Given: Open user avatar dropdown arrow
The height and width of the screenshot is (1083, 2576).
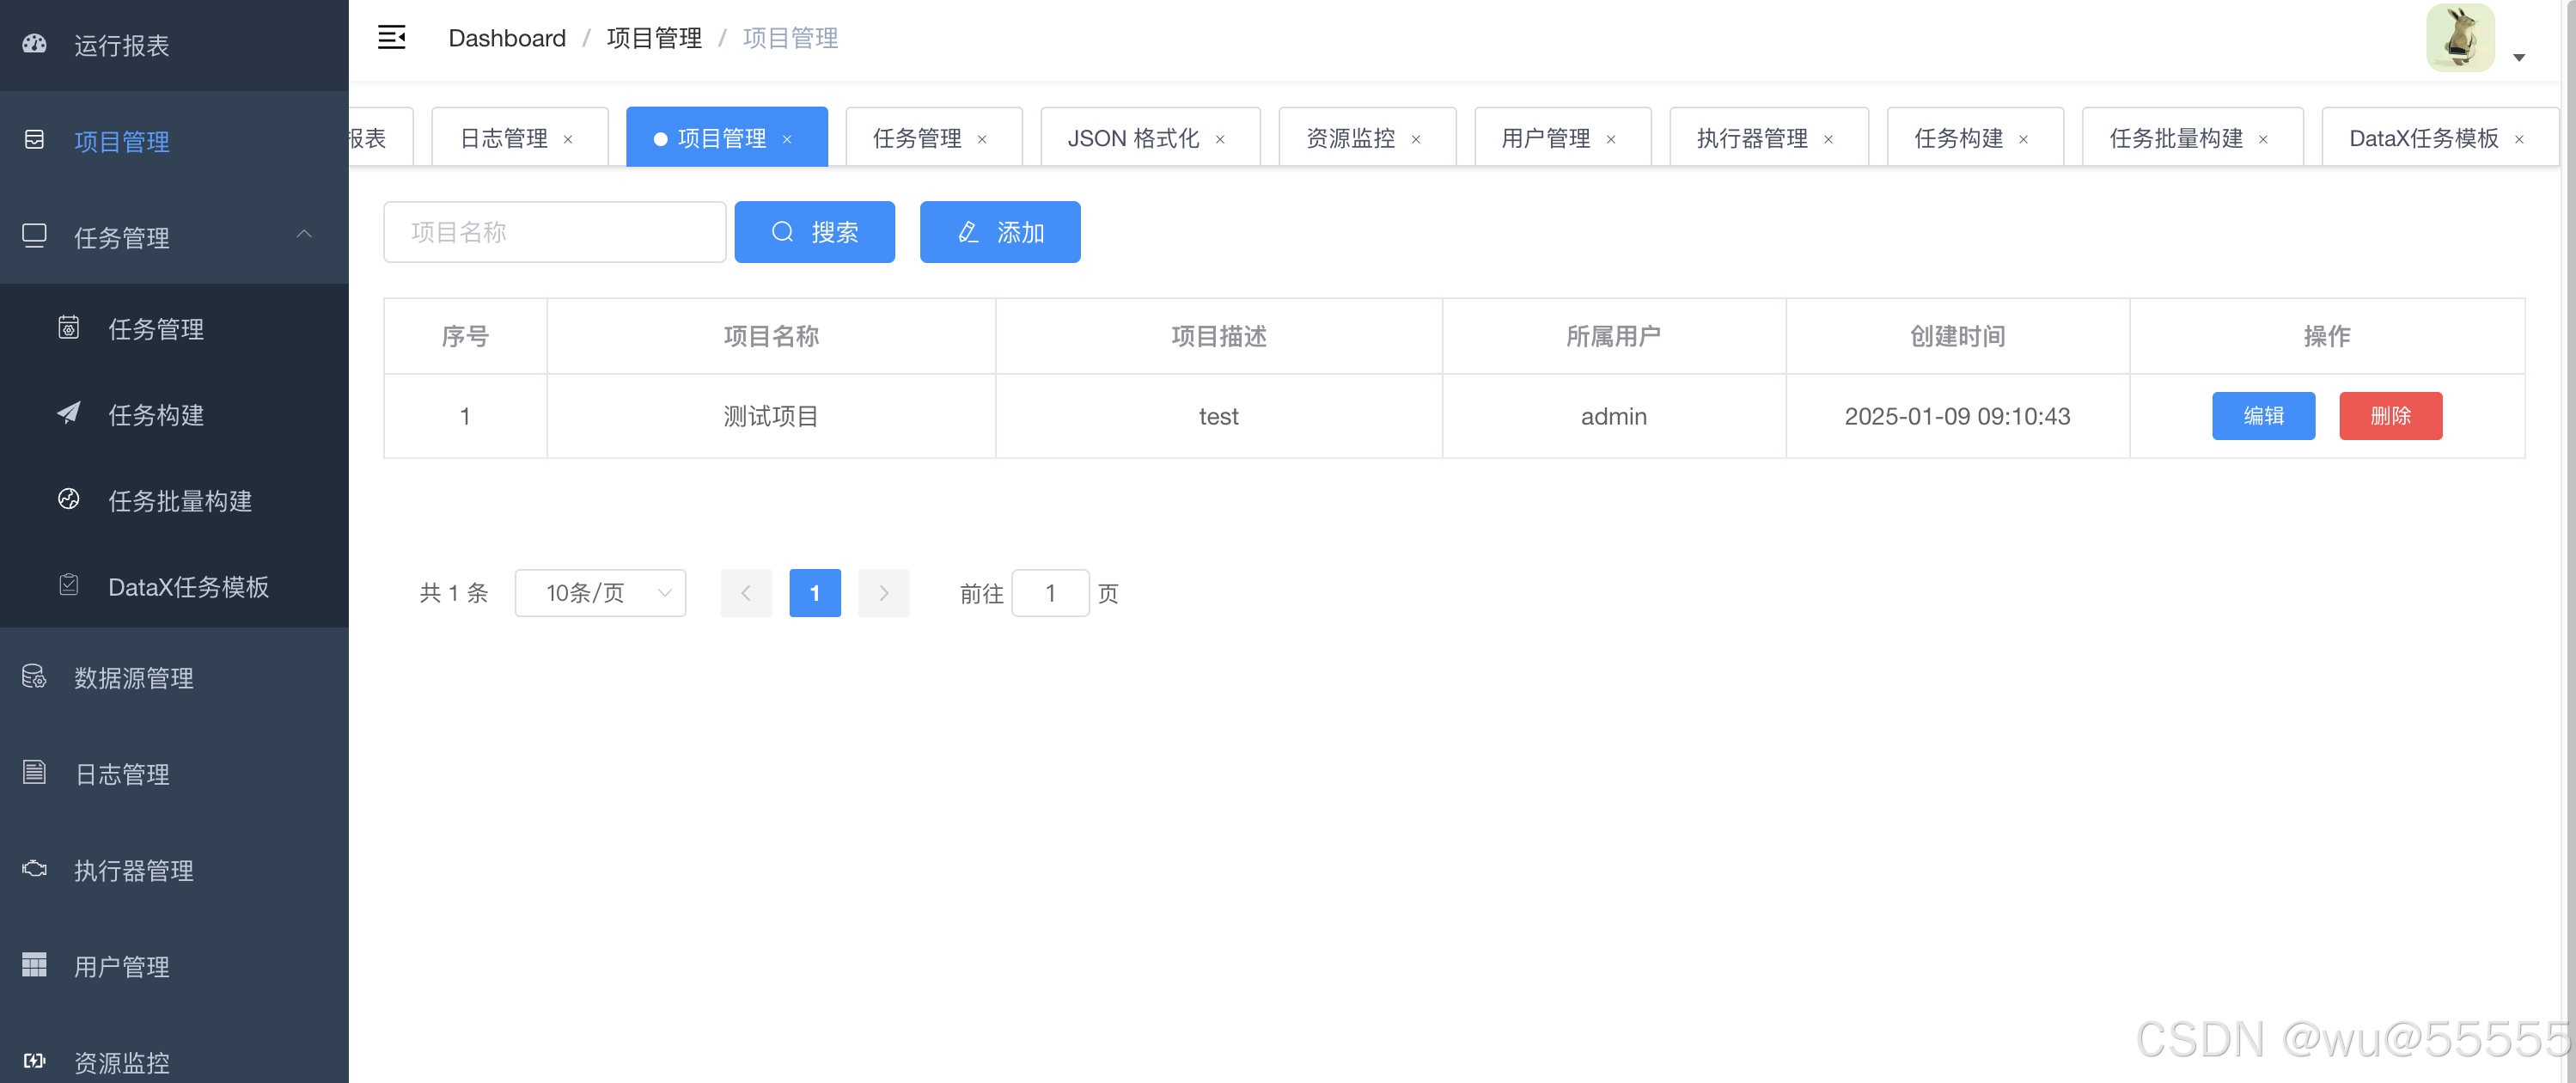Looking at the screenshot, I should click(2519, 58).
